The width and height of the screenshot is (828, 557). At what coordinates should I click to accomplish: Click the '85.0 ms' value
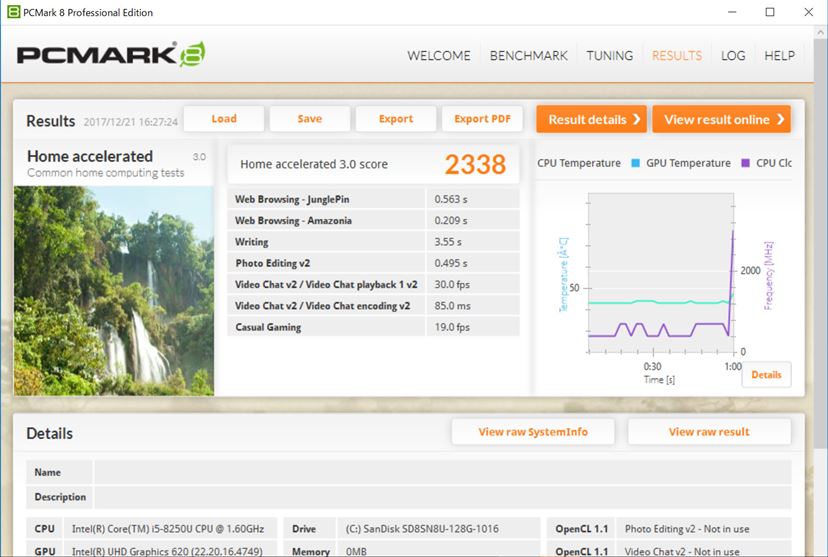453,306
